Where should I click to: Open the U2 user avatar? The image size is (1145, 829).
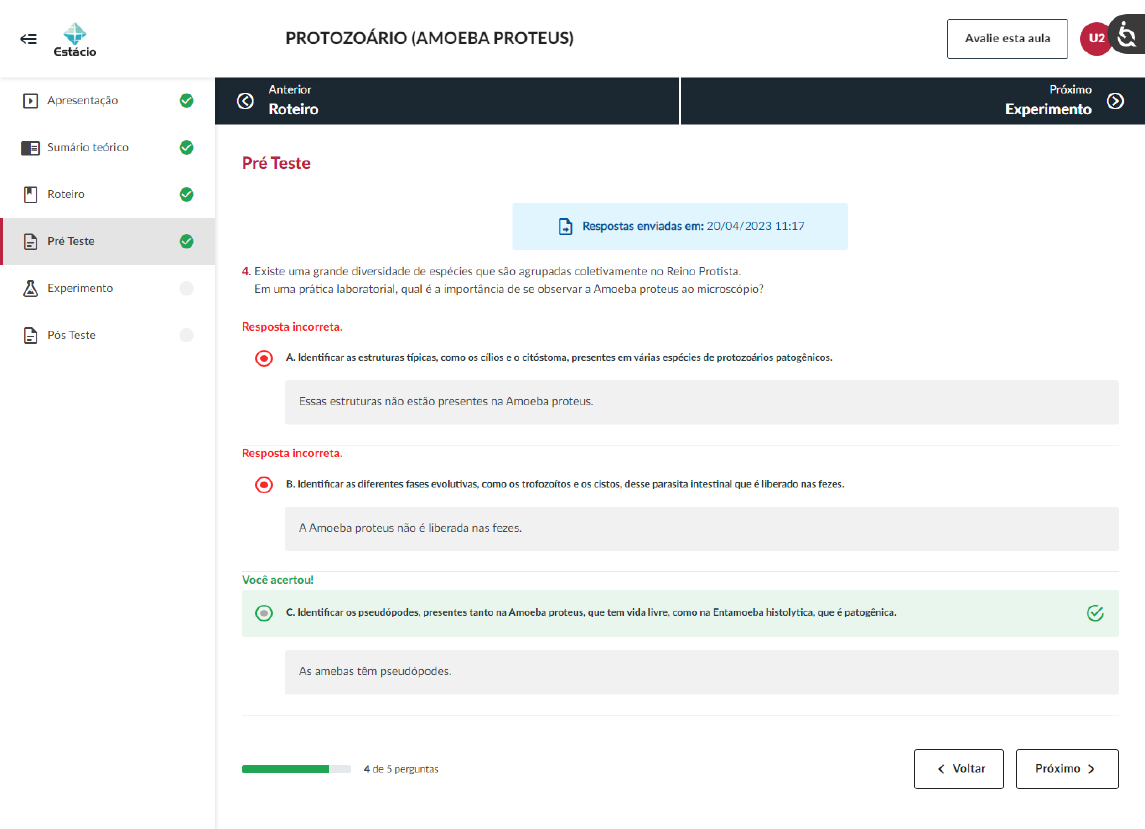(1096, 39)
